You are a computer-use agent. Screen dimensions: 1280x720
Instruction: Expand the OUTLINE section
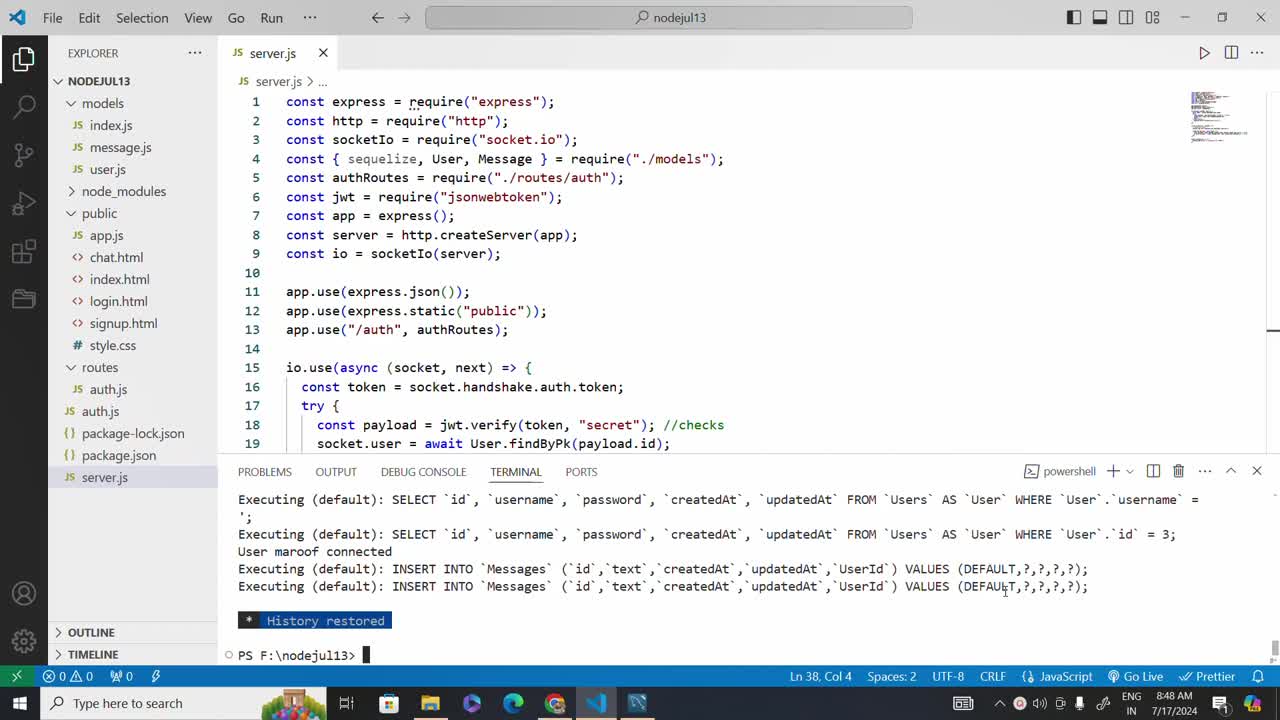pos(133,632)
